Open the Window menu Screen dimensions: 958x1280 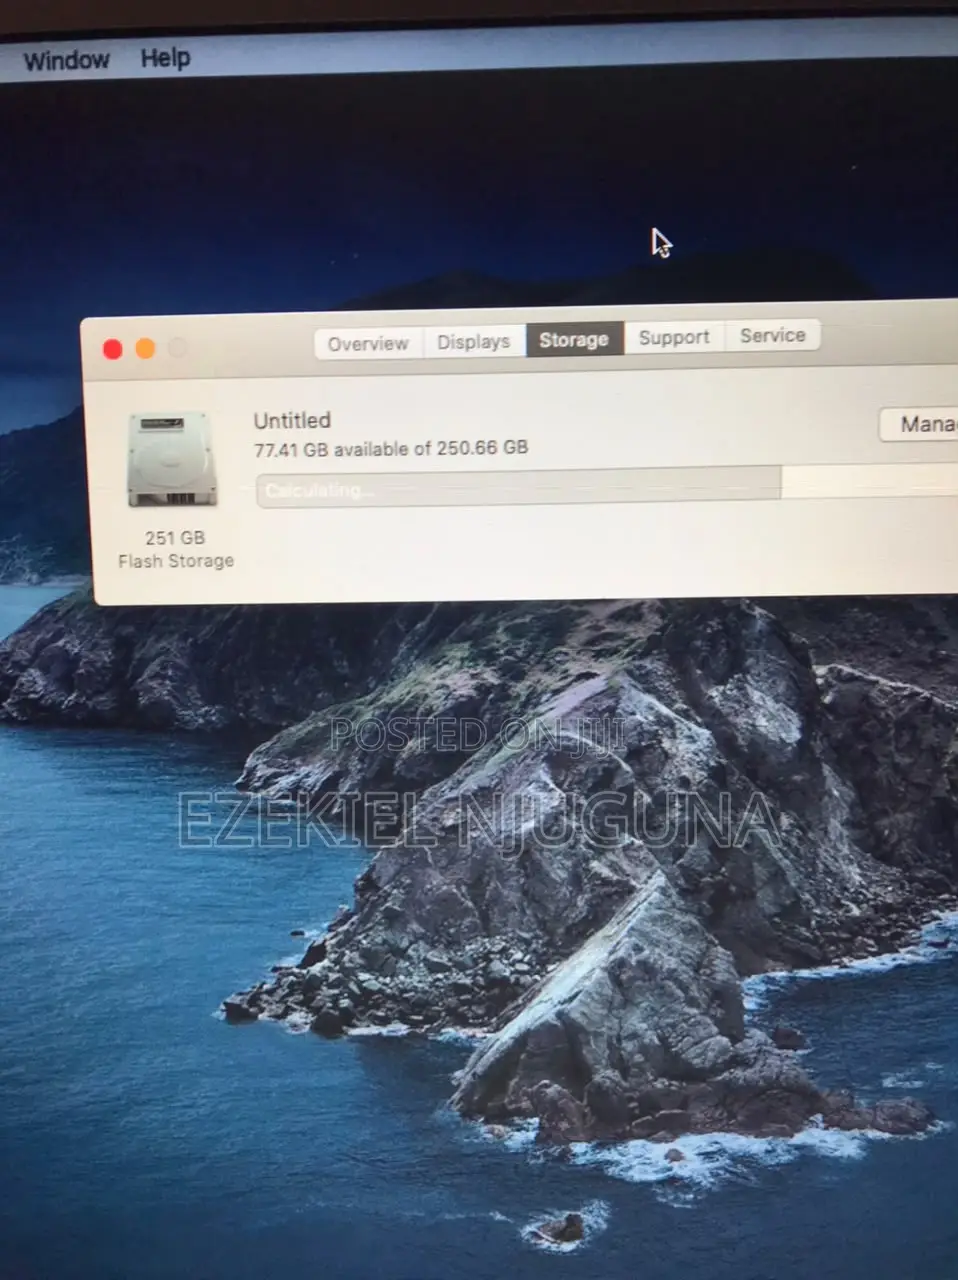click(66, 60)
